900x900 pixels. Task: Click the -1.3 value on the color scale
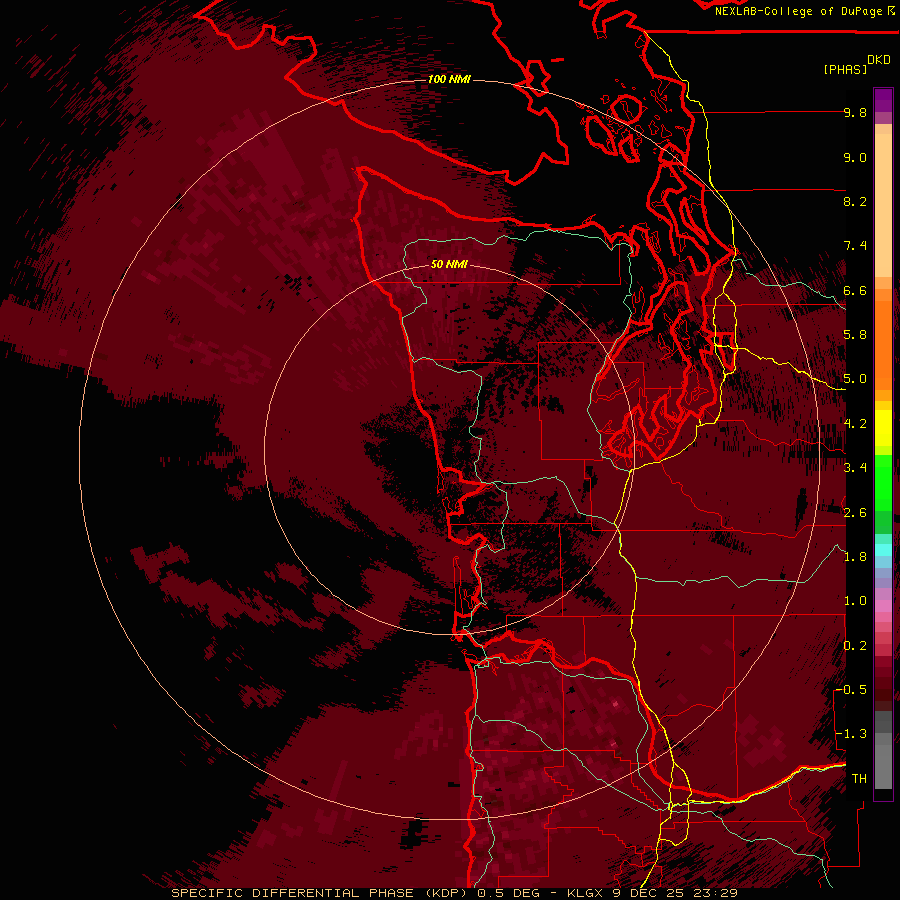tap(851, 734)
